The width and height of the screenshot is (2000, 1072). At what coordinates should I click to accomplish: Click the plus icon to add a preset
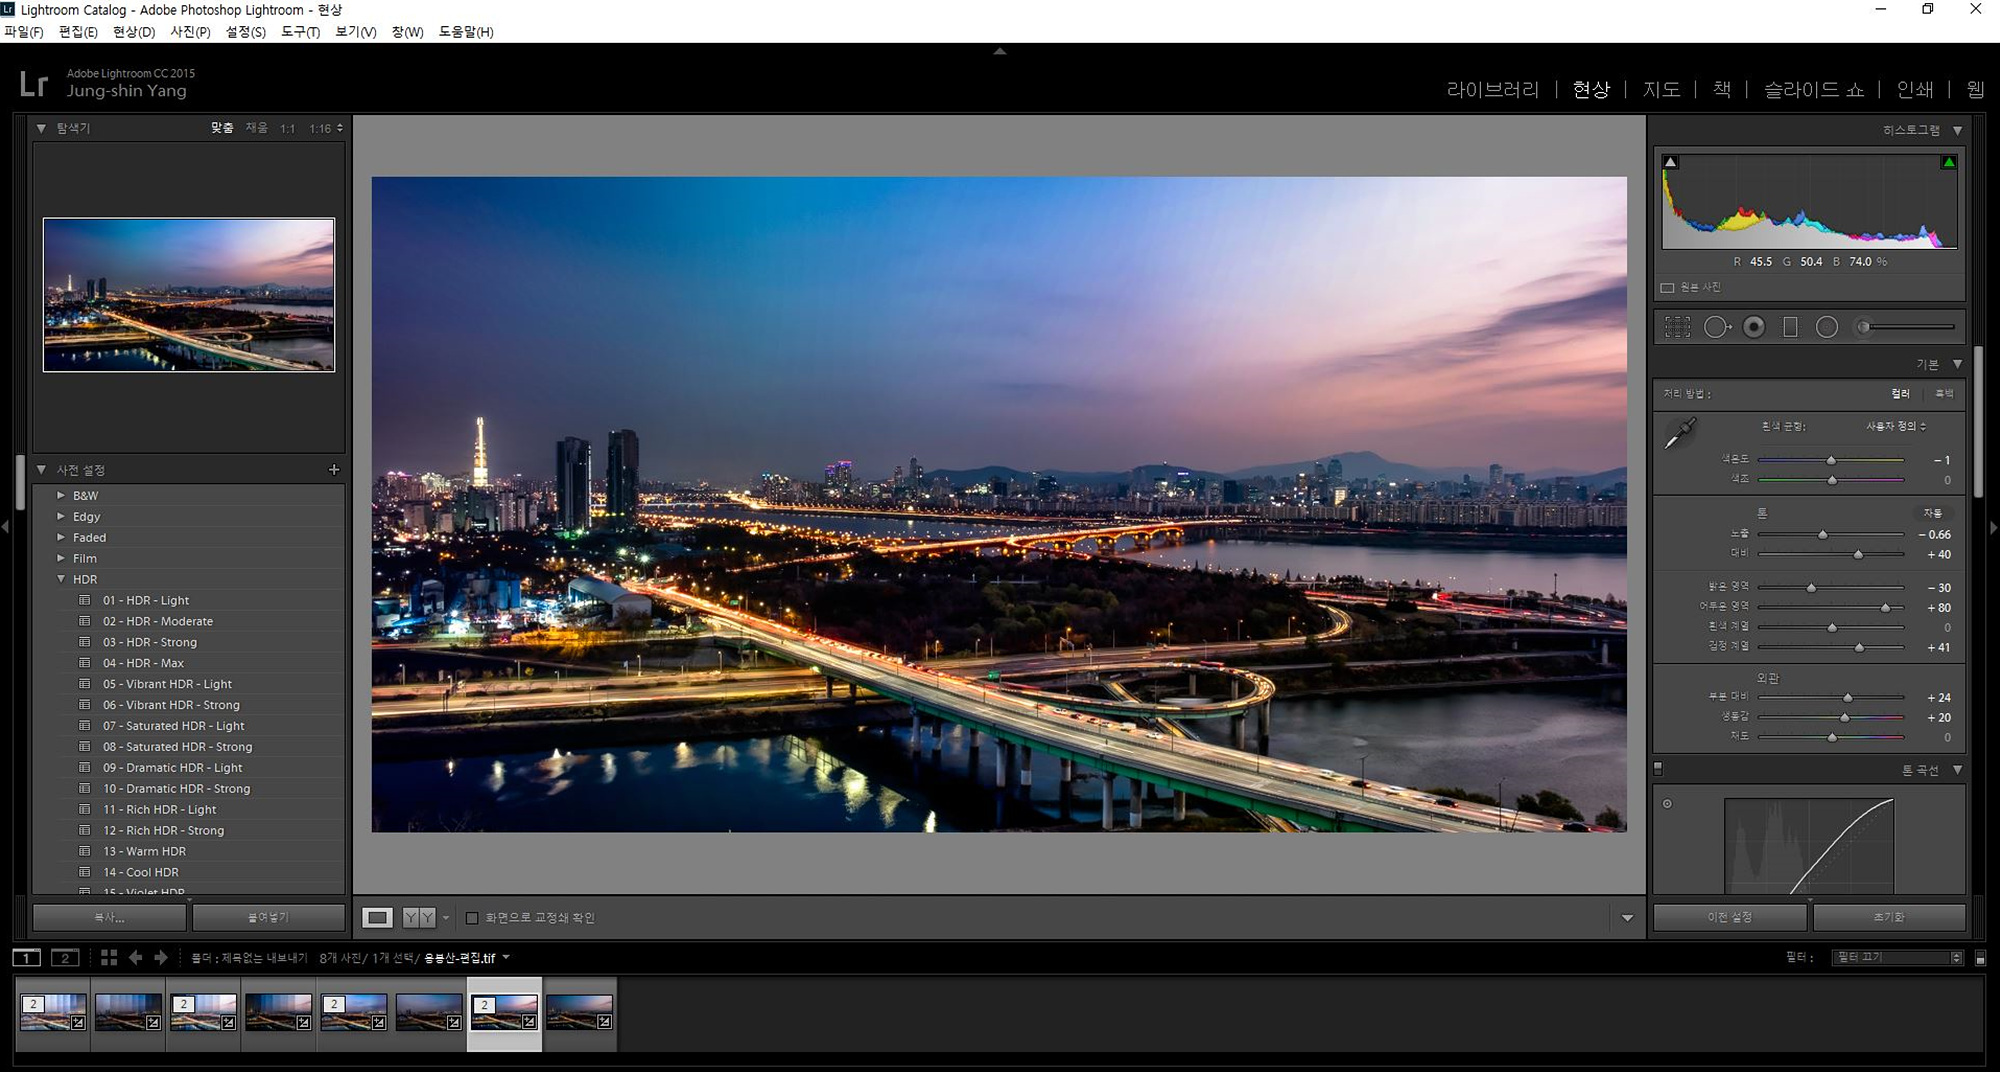334,470
